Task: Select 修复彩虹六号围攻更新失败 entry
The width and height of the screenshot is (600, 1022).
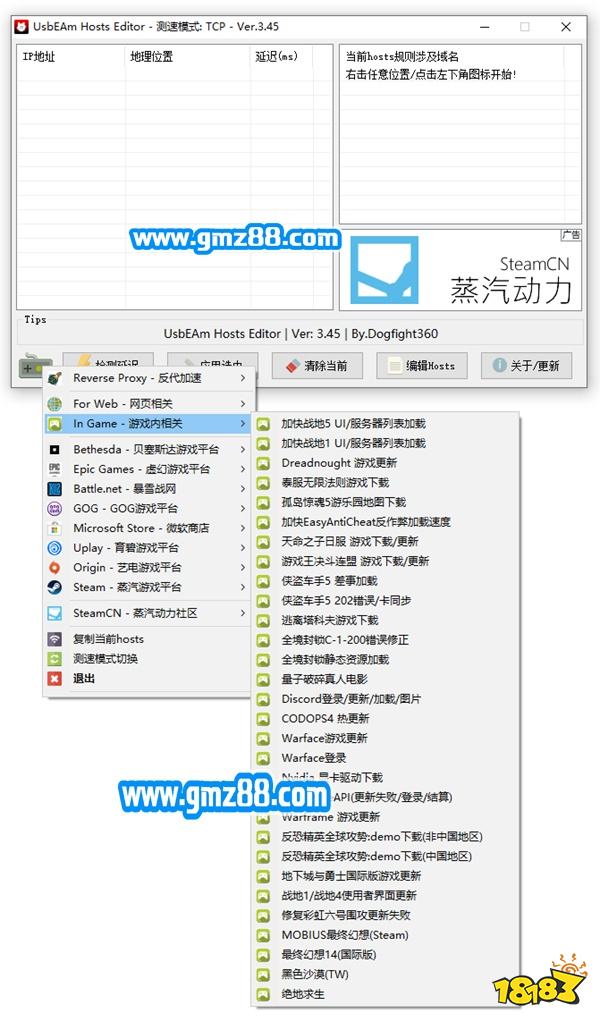Action: [386, 915]
